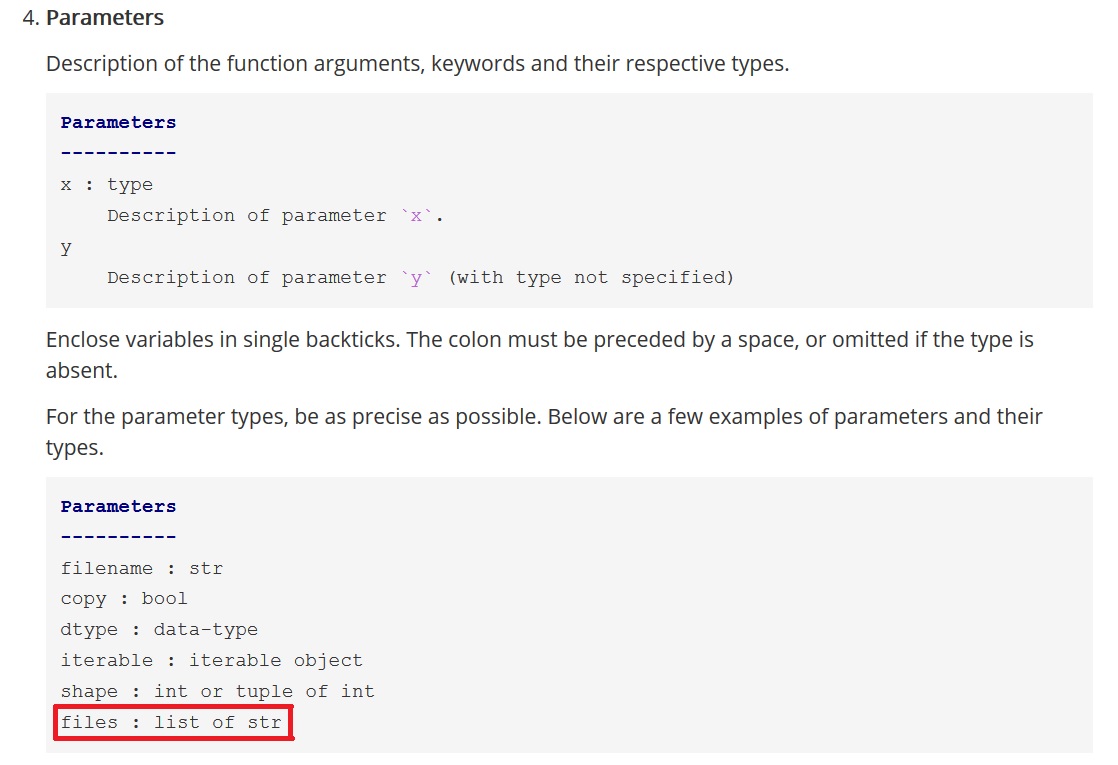Click the "filename : str" line

coord(141,568)
